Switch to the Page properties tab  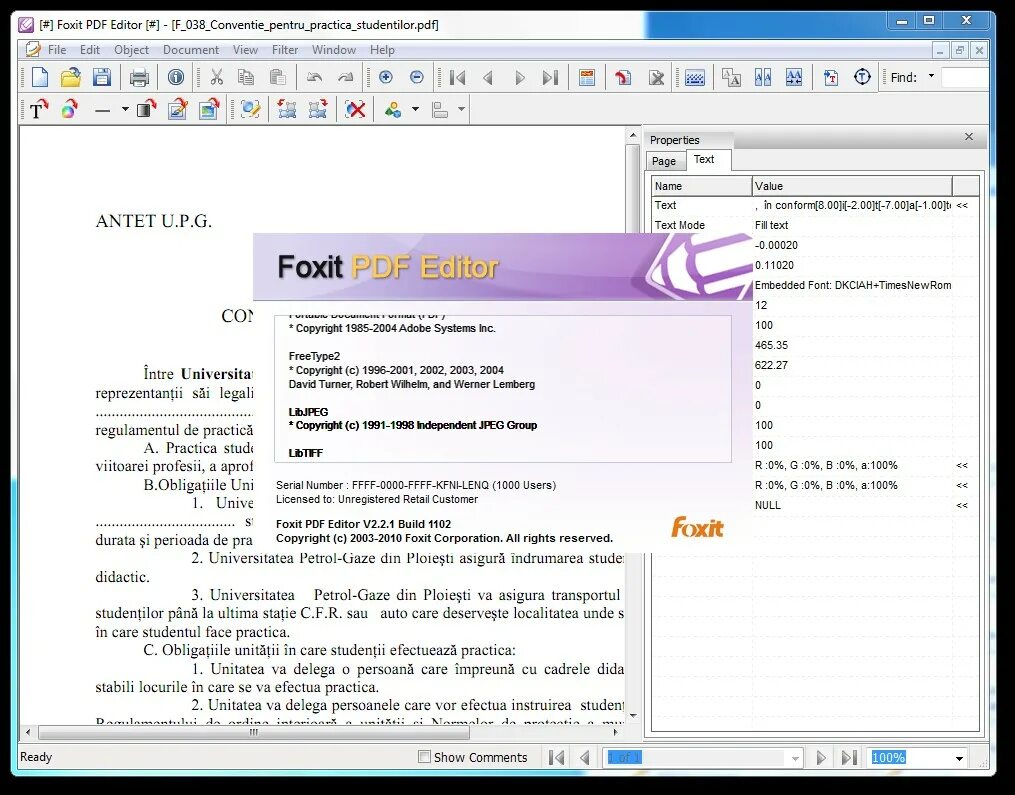(x=664, y=161)
